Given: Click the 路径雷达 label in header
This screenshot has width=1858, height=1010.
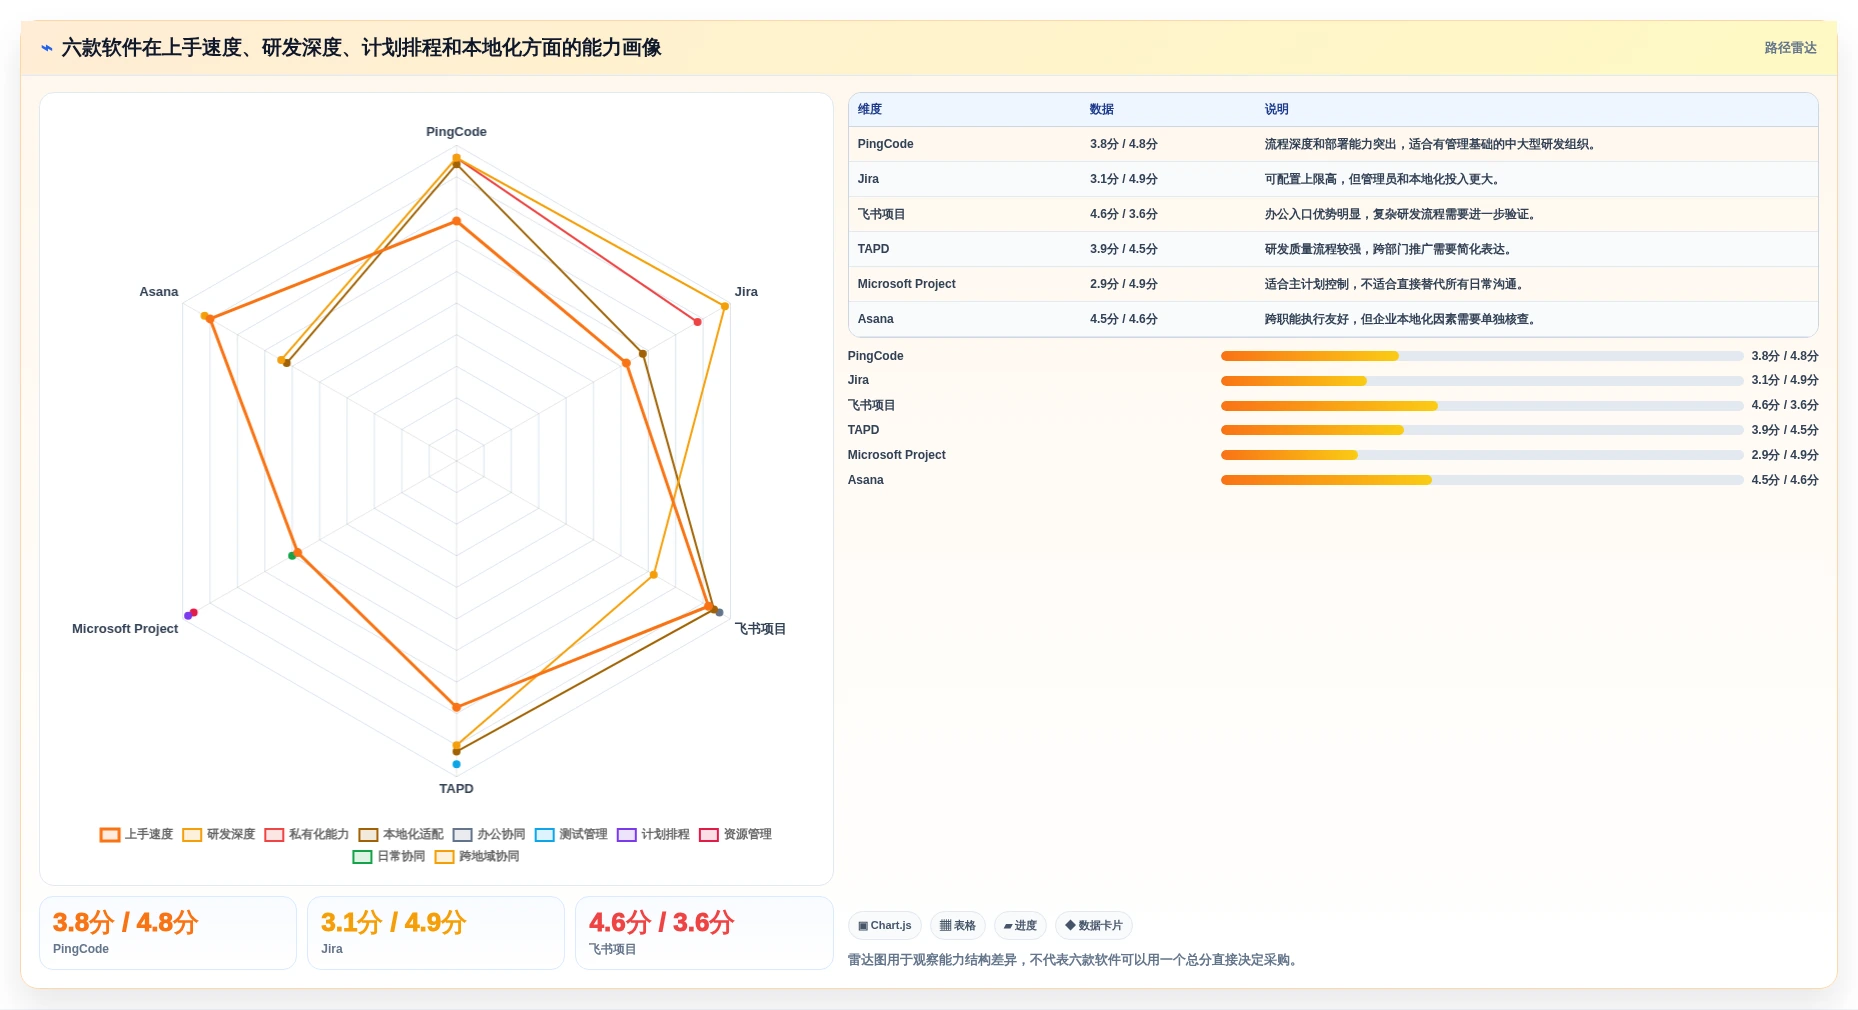Looking at the screenshot, I should 1790,48.
